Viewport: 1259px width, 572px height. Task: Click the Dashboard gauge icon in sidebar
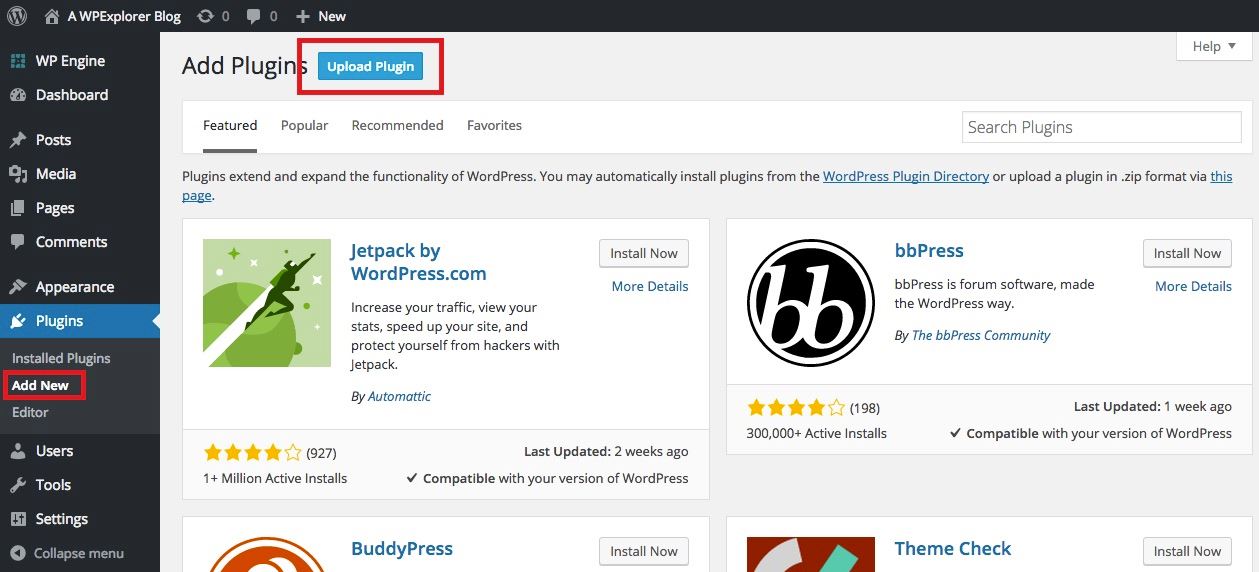pos(18,95)
